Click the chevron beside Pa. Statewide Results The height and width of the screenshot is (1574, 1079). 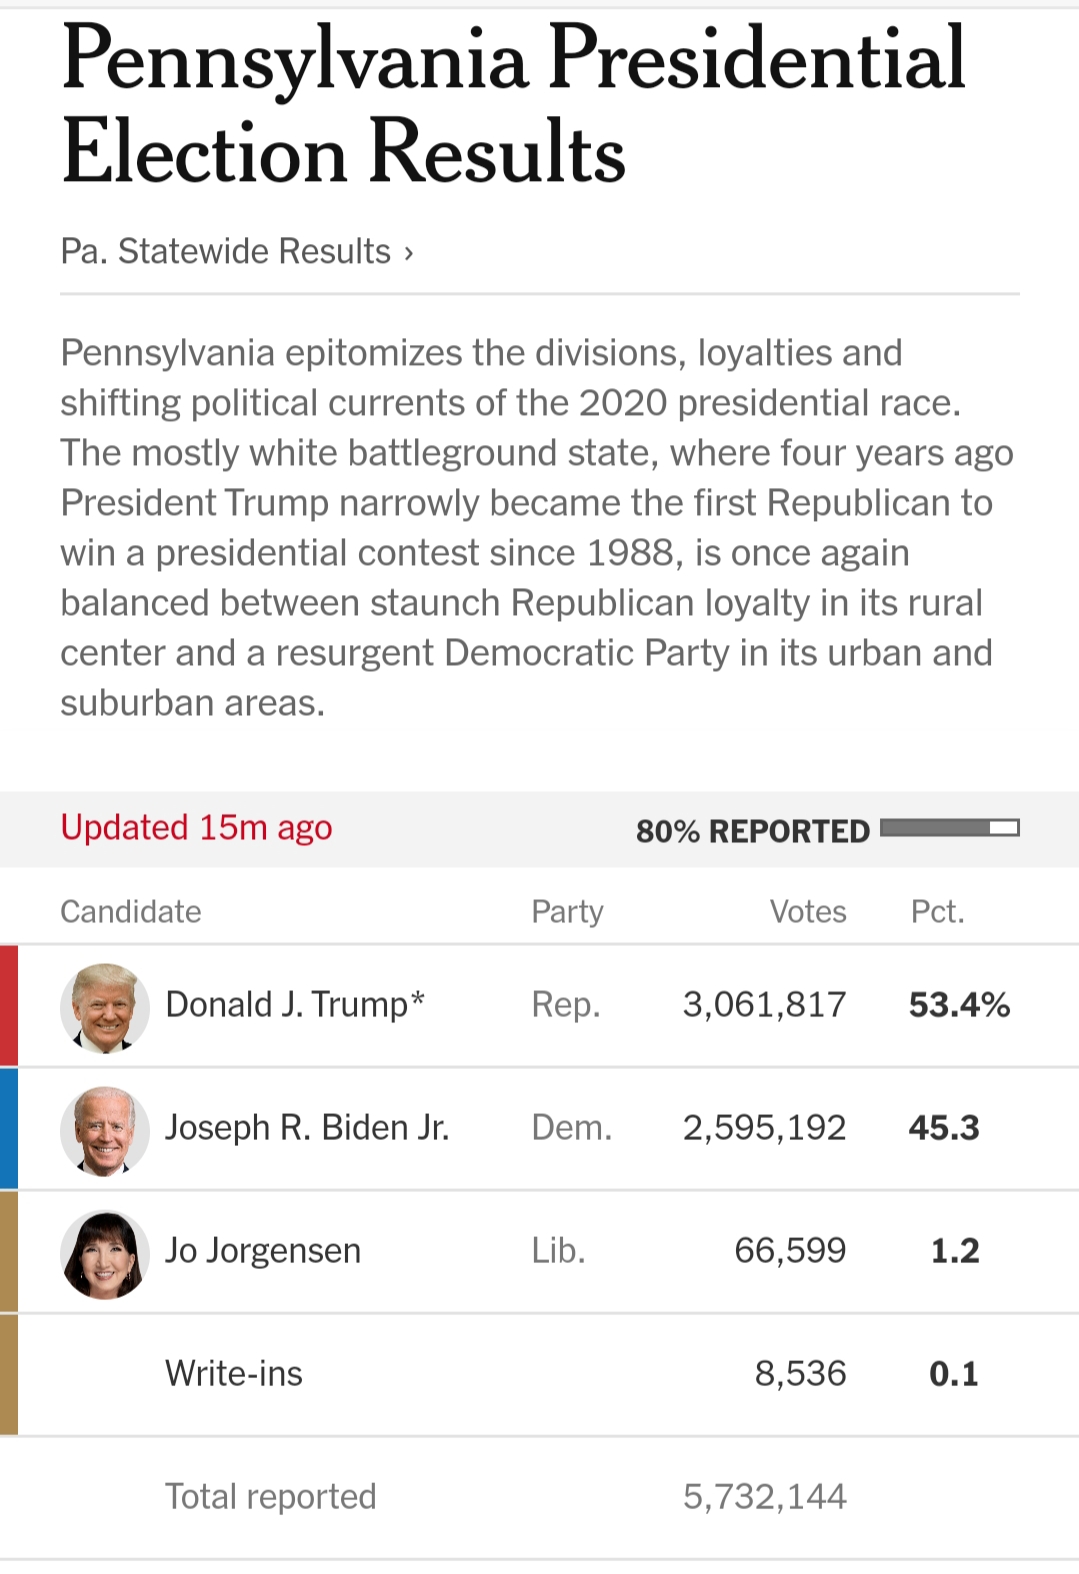[x=409, y=253]
